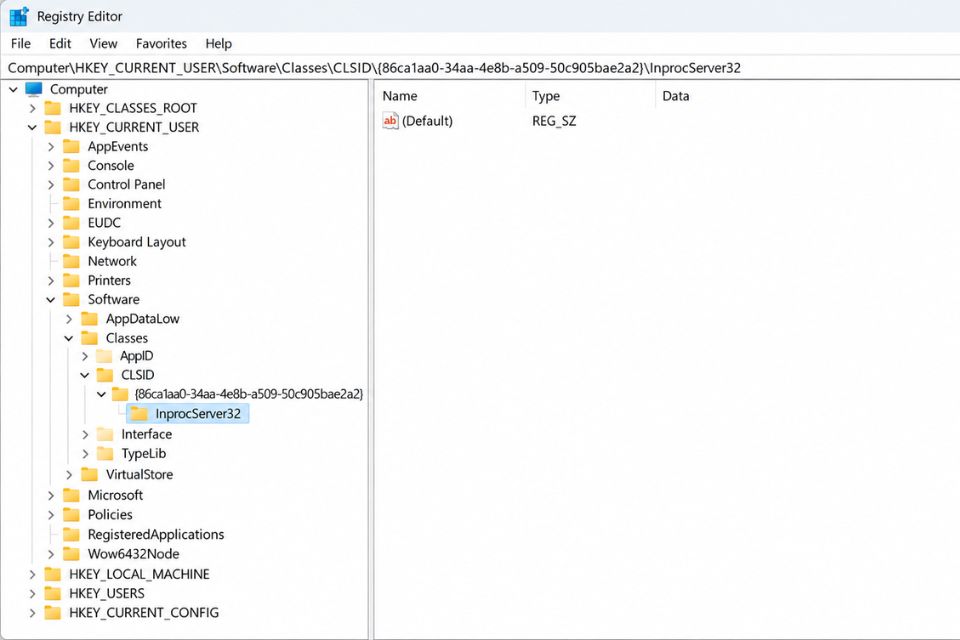Expand the TypeLib key chevron

click(x=85, y=454)
